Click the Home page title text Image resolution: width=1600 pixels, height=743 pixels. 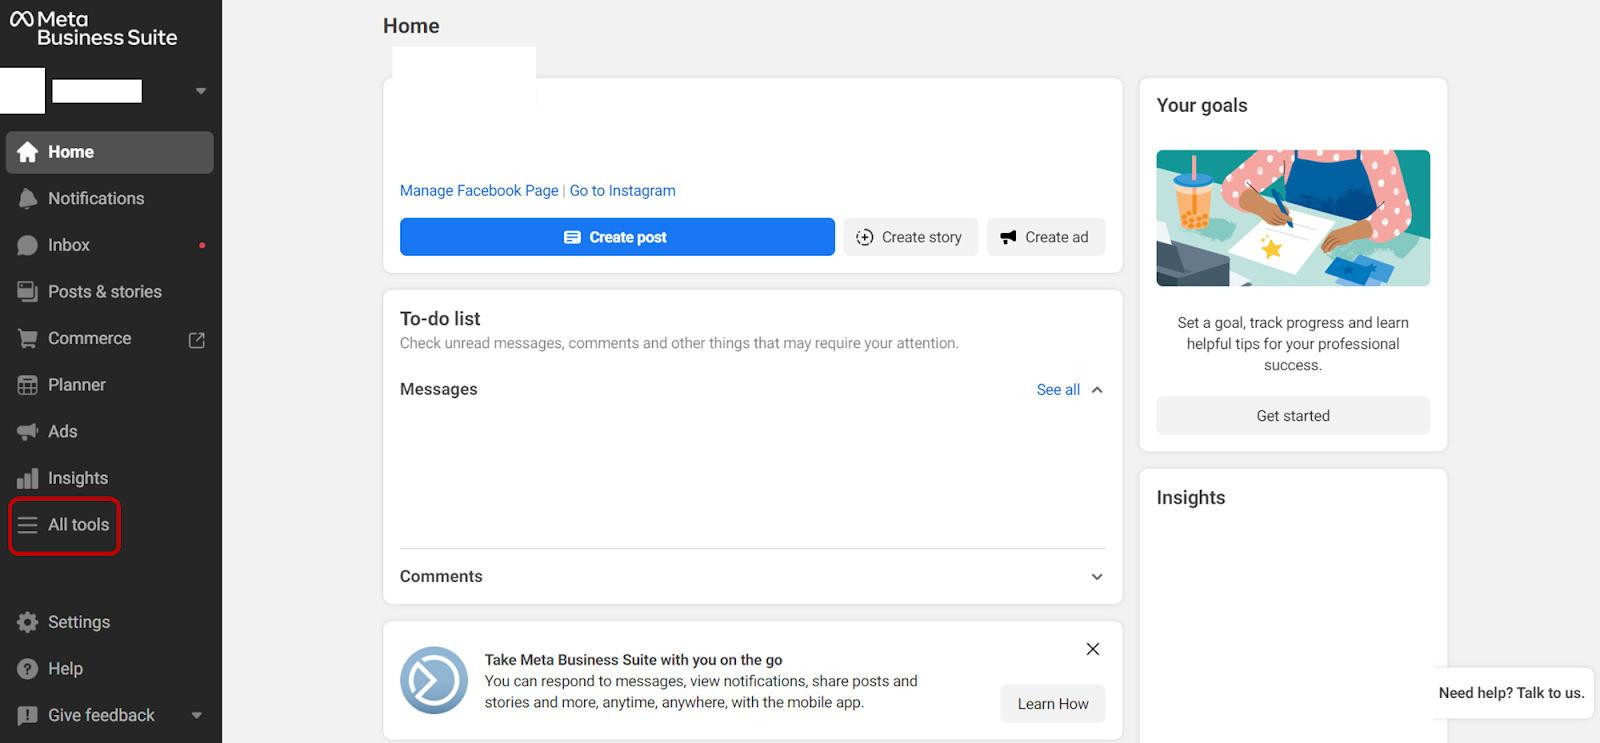[x=411, y=26]
